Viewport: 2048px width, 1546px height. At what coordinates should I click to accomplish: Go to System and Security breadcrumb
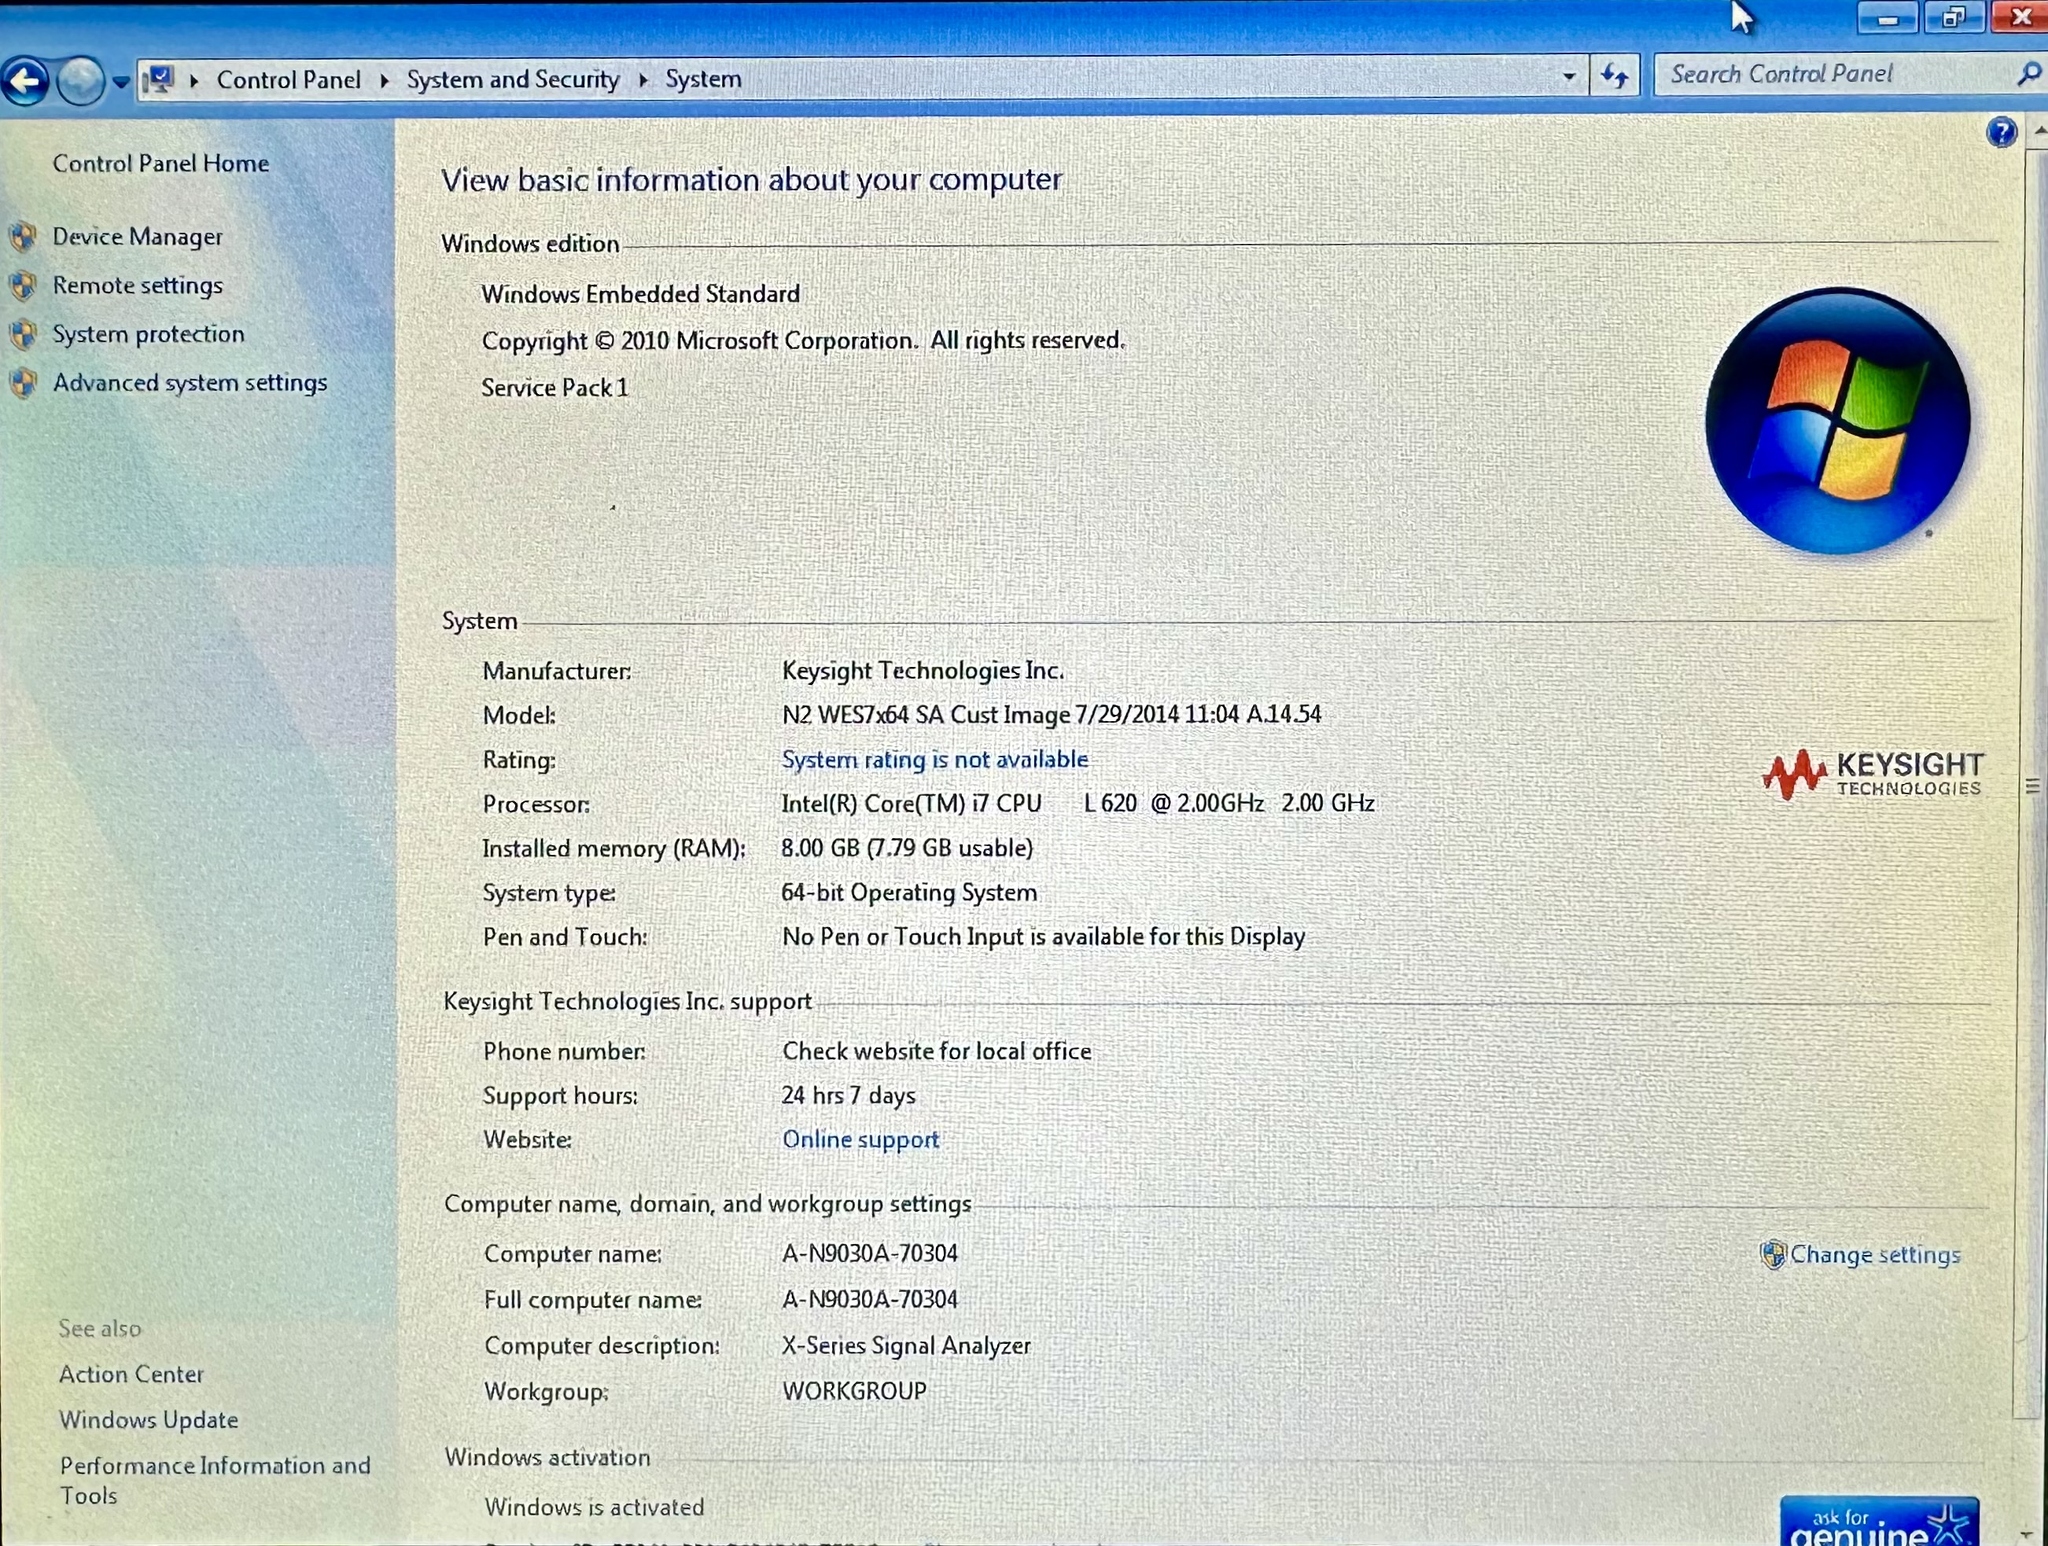point(512,80)
